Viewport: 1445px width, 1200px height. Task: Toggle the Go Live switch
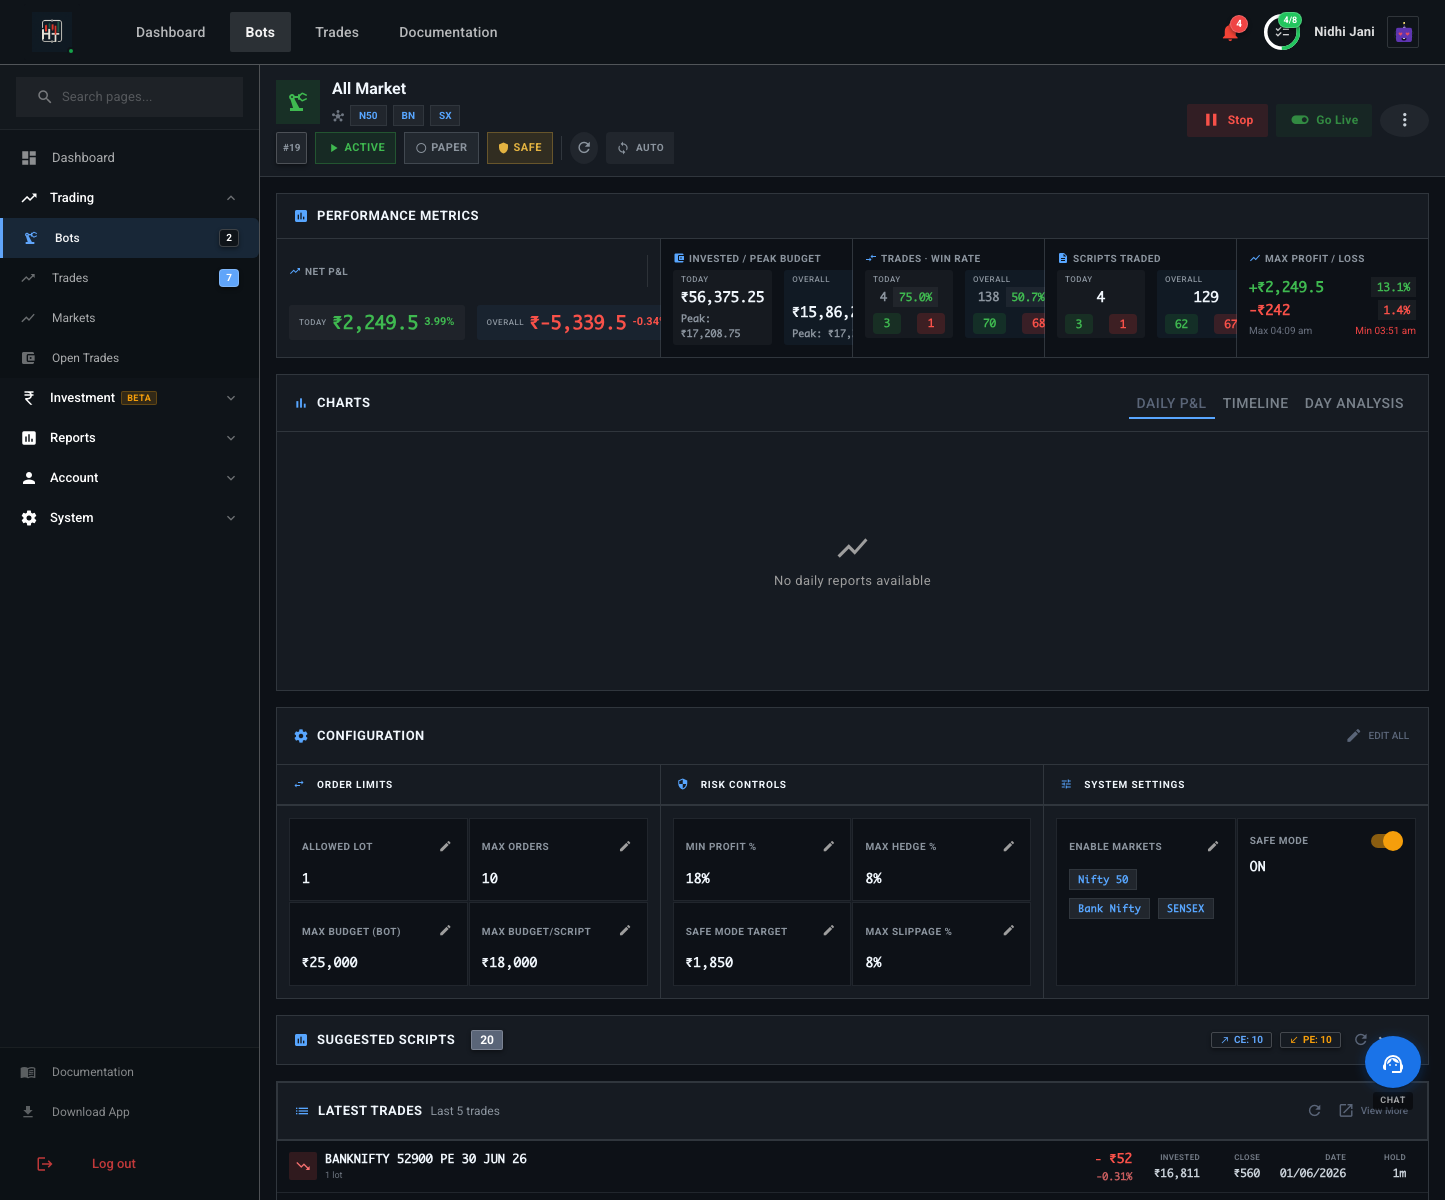(1324, 120)
